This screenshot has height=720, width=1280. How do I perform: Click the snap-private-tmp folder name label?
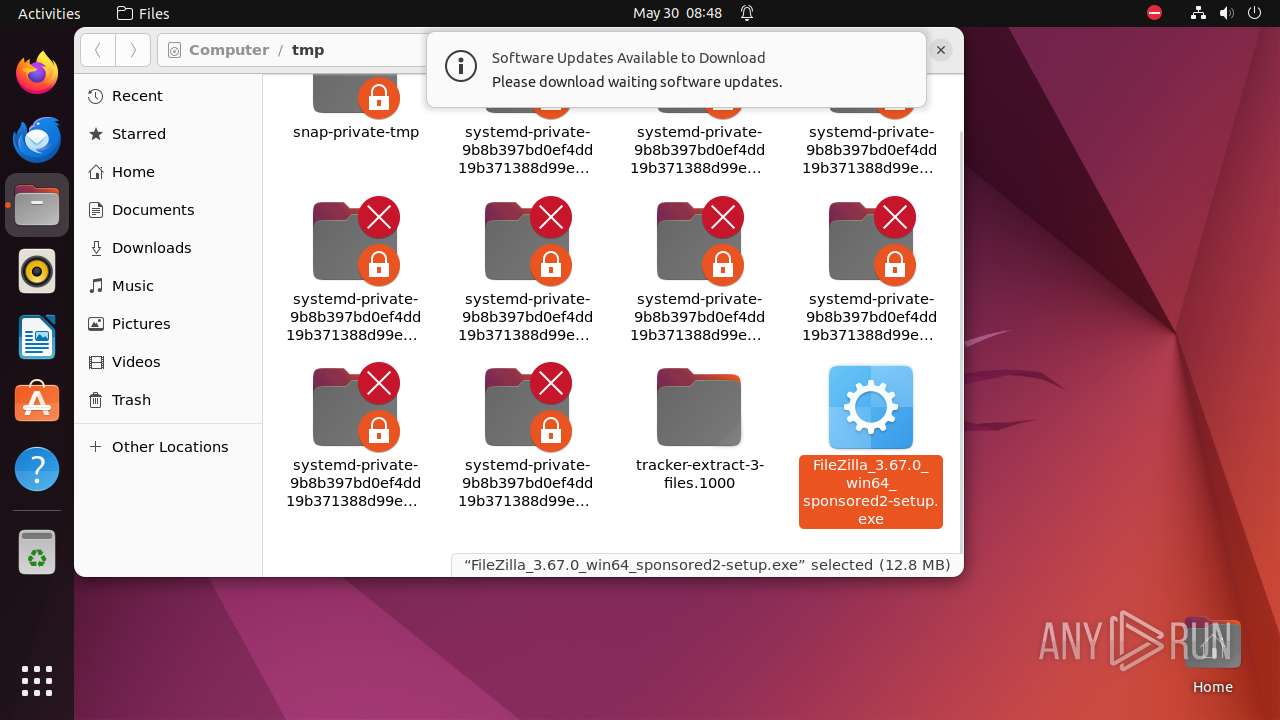coord(356,132)
